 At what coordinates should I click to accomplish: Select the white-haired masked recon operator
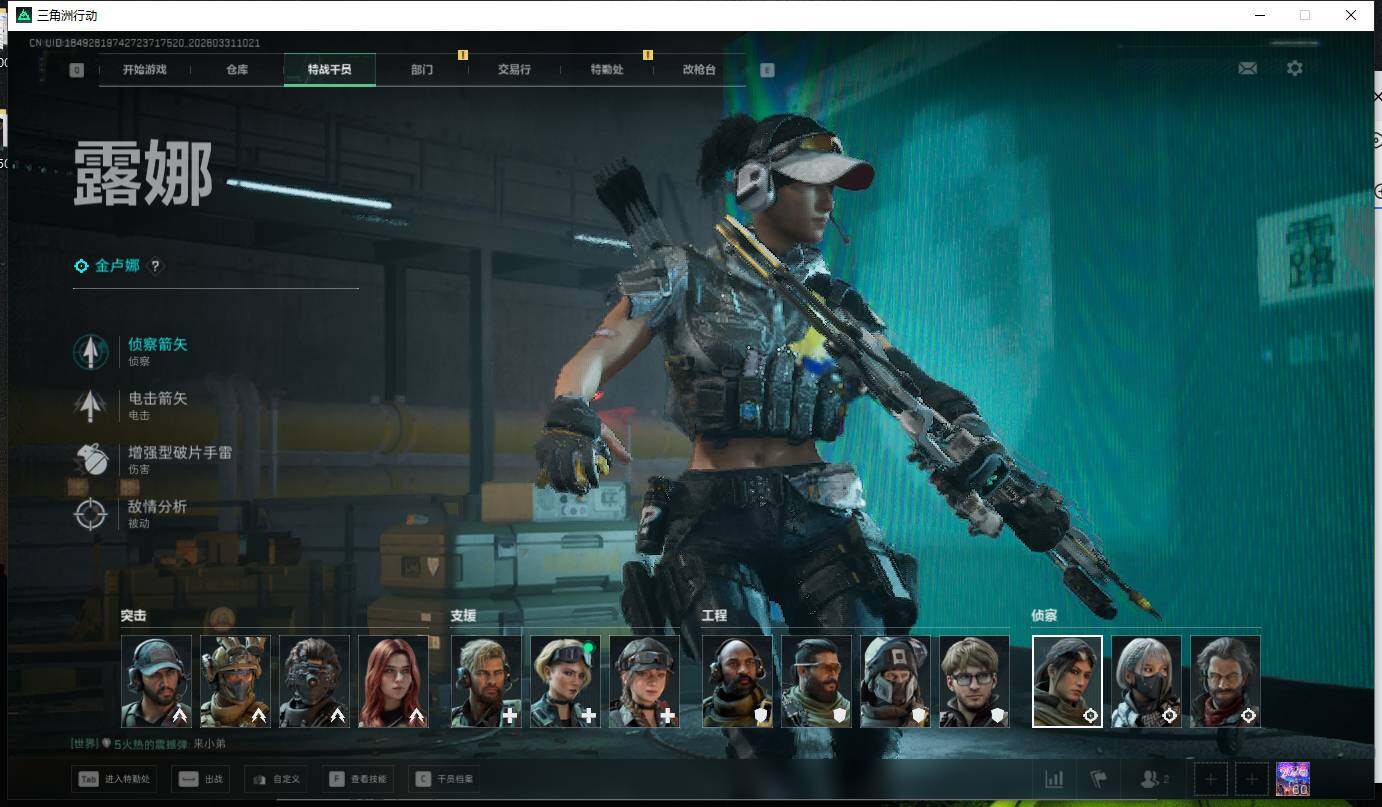pyautogui.click(x=1146, y=681)
